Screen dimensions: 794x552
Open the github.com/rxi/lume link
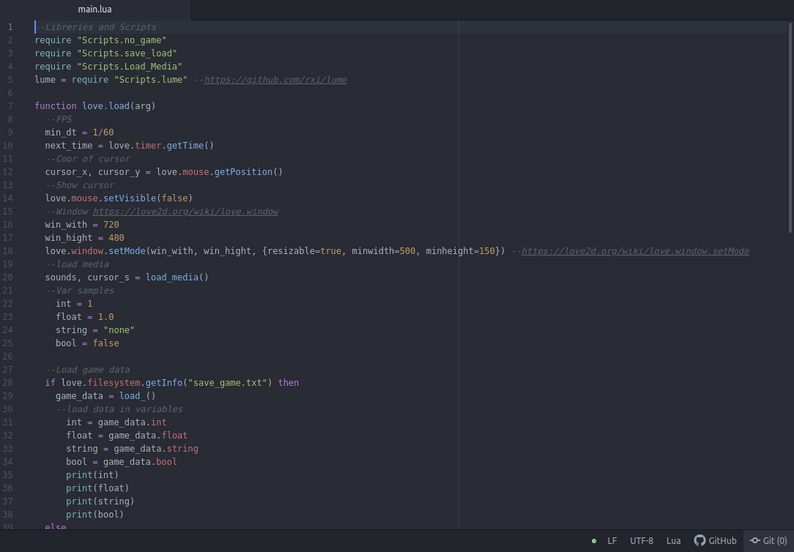pos(275,80)
